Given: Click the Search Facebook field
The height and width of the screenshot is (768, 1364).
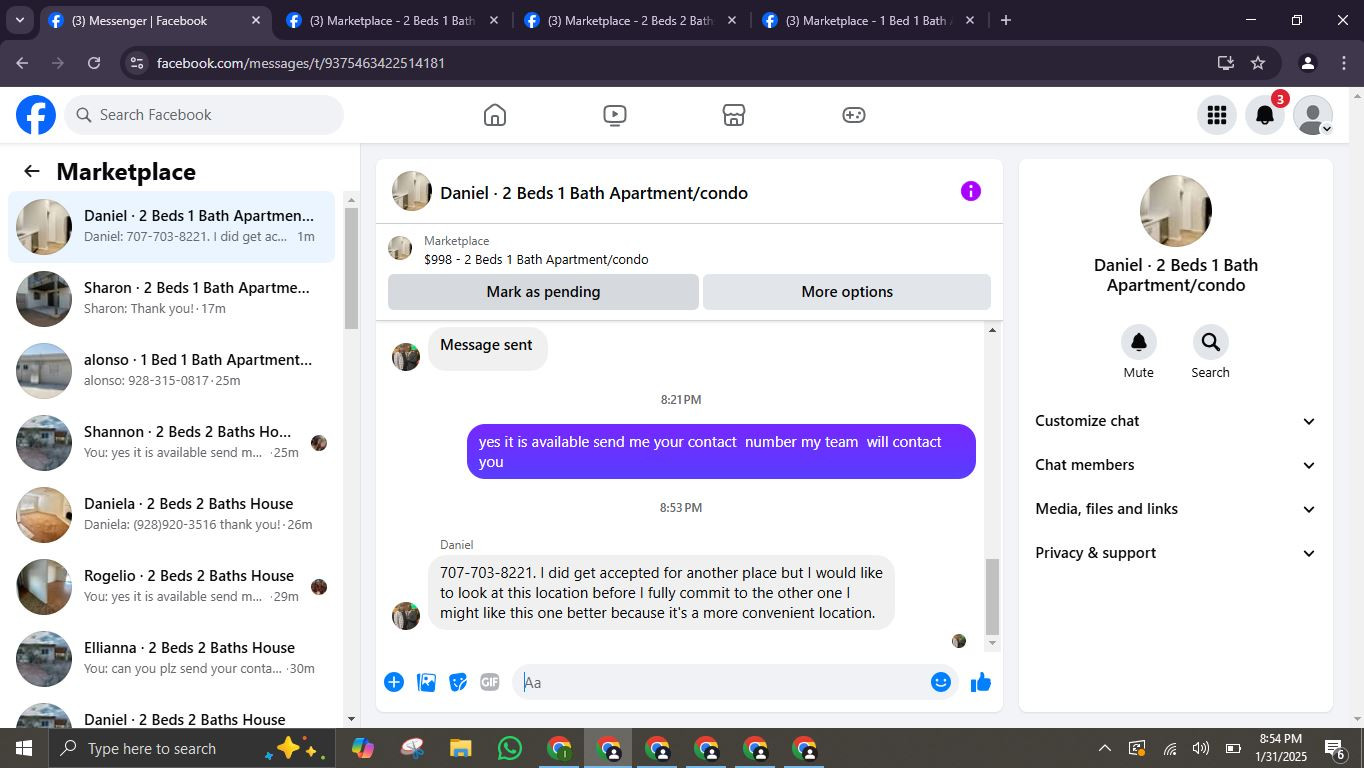Looking at the screenshot, I should pyautogui.click(x=204, y=115).
